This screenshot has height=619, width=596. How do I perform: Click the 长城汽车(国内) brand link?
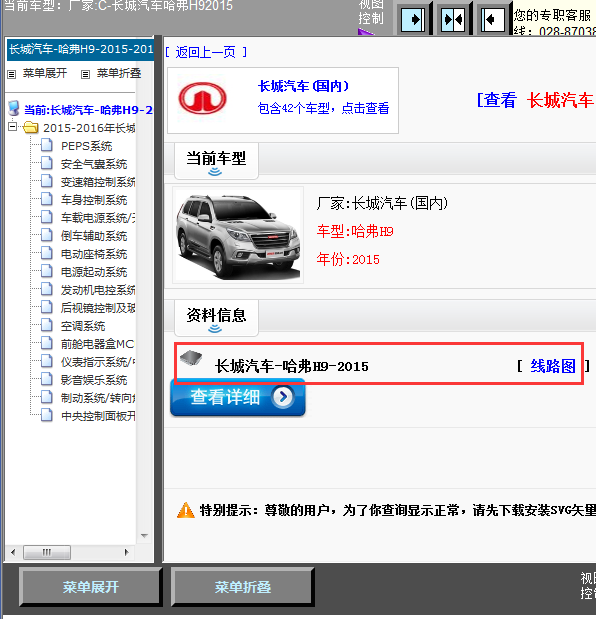303,86
